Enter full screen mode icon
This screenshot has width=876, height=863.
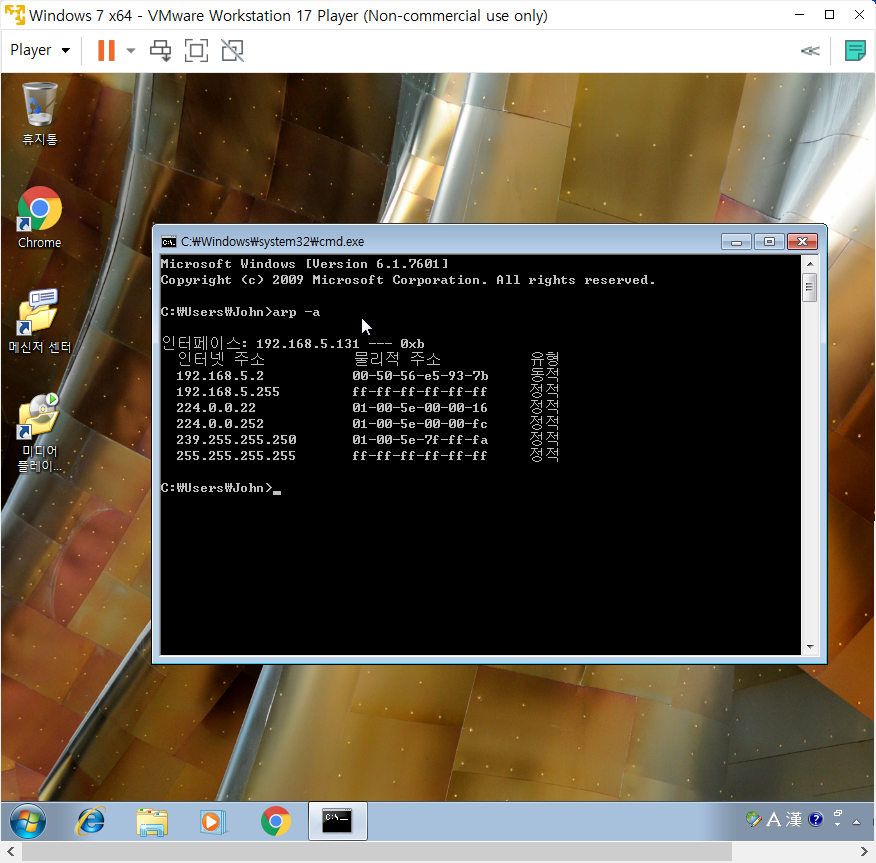click(x=196, y=51)
